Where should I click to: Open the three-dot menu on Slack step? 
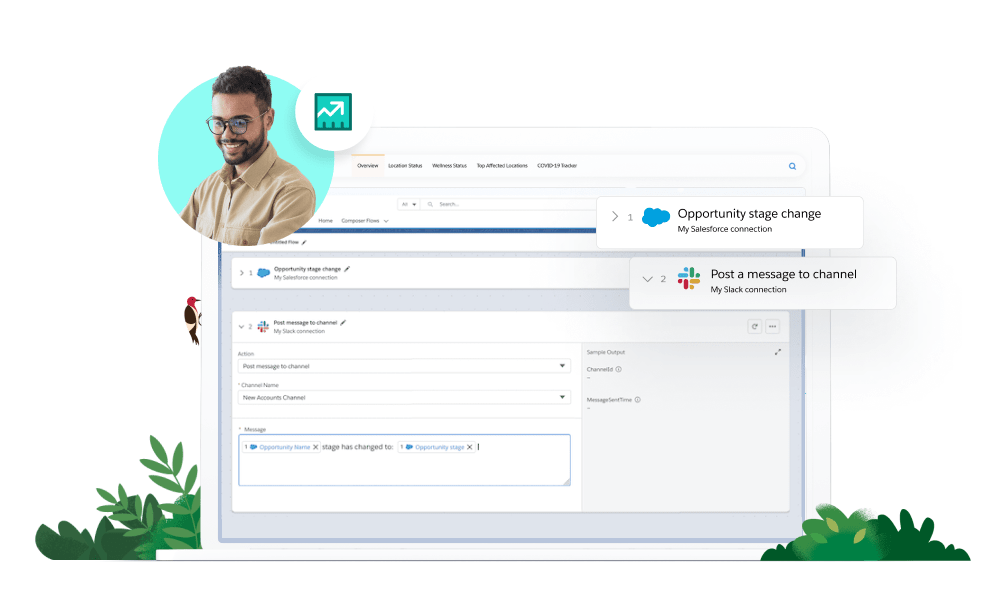(x=772, y=326)
